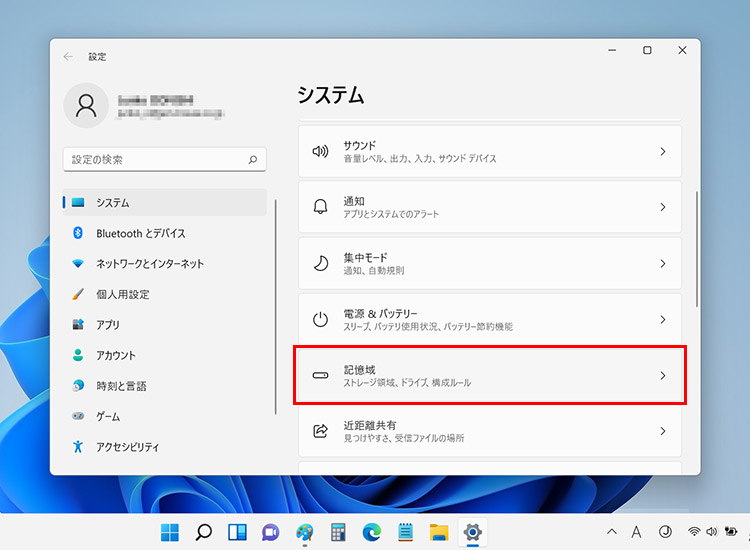
Task: Open アクセシビリティ via its icon
Action: (78, 447)
